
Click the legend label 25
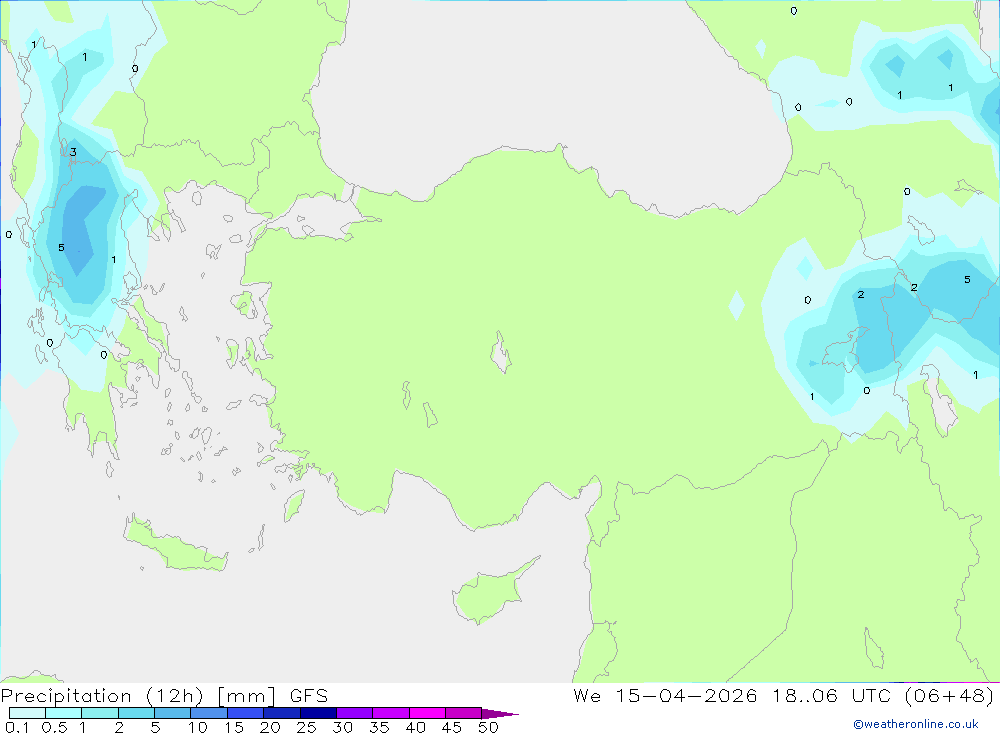(306, 727)
